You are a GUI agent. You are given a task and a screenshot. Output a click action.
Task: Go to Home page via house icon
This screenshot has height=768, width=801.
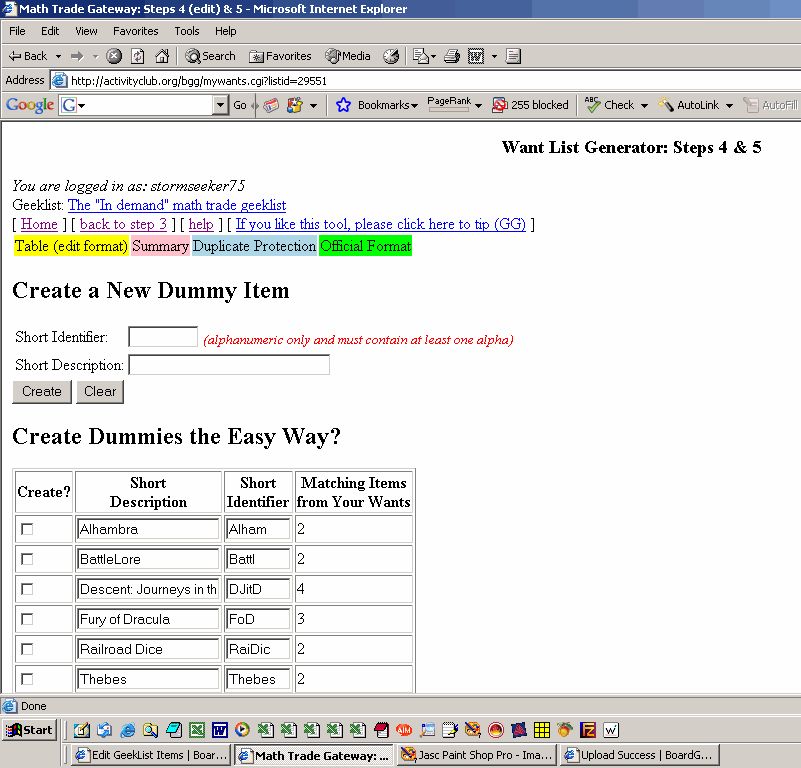160,56
